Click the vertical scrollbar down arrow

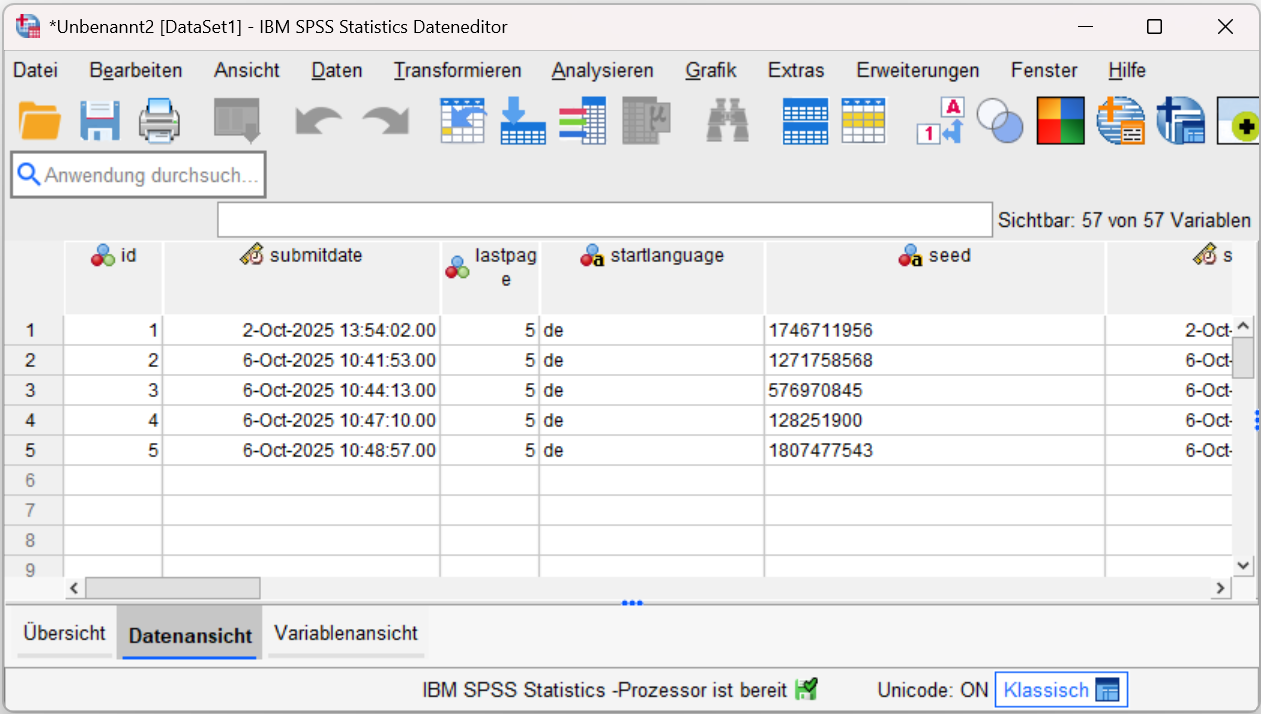1243,565
